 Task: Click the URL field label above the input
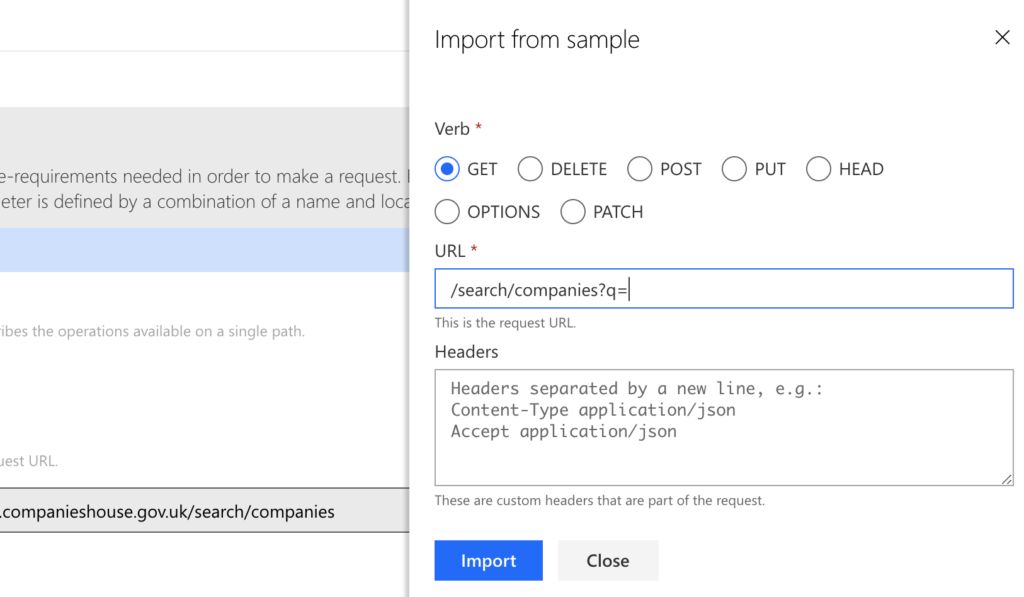tap(449, 251)
